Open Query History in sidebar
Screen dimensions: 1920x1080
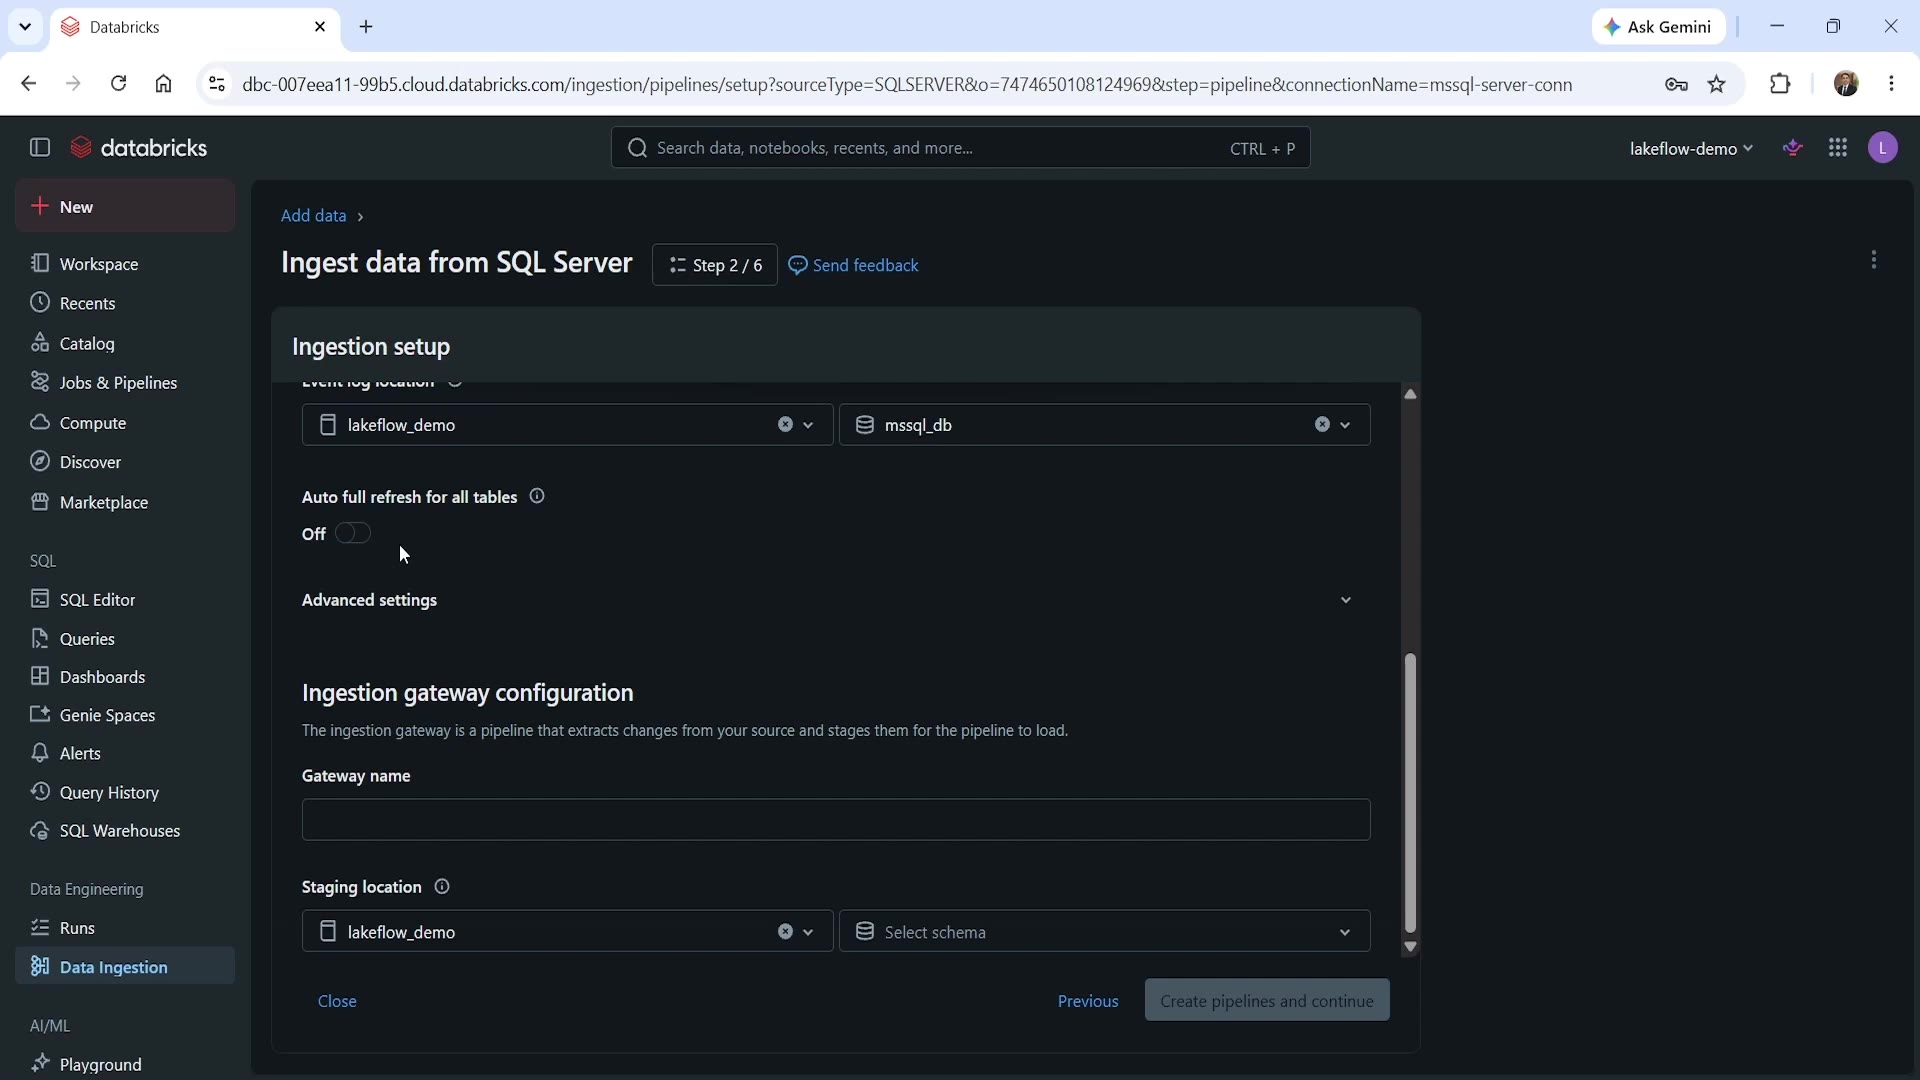[125, 792]
